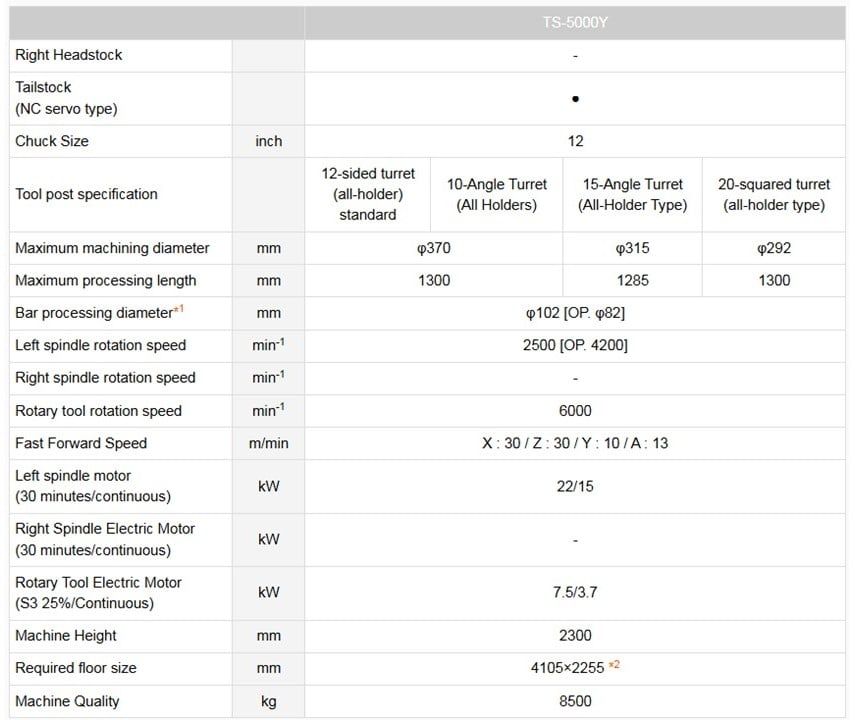
Task: Select the Chuck Size value 12
Action: point(575,141)
